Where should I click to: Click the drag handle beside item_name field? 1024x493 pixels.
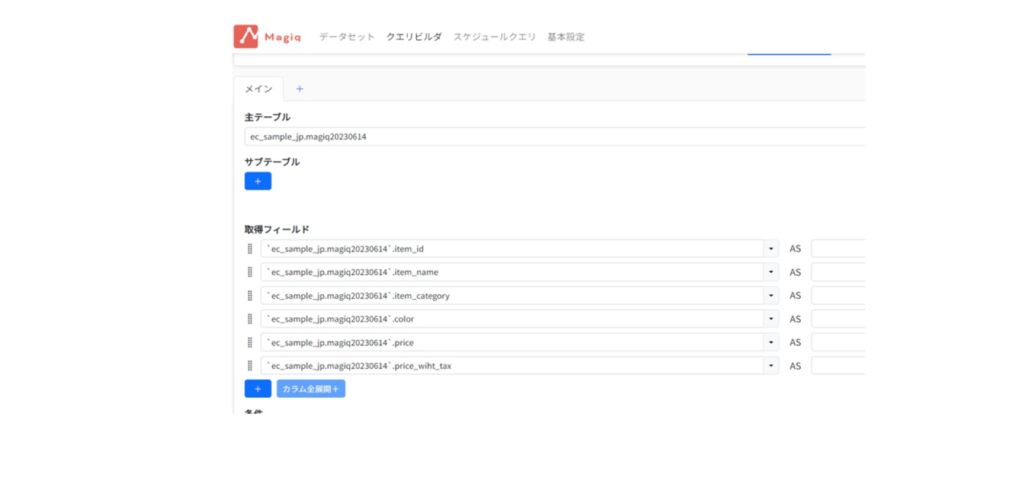point(250,272)
